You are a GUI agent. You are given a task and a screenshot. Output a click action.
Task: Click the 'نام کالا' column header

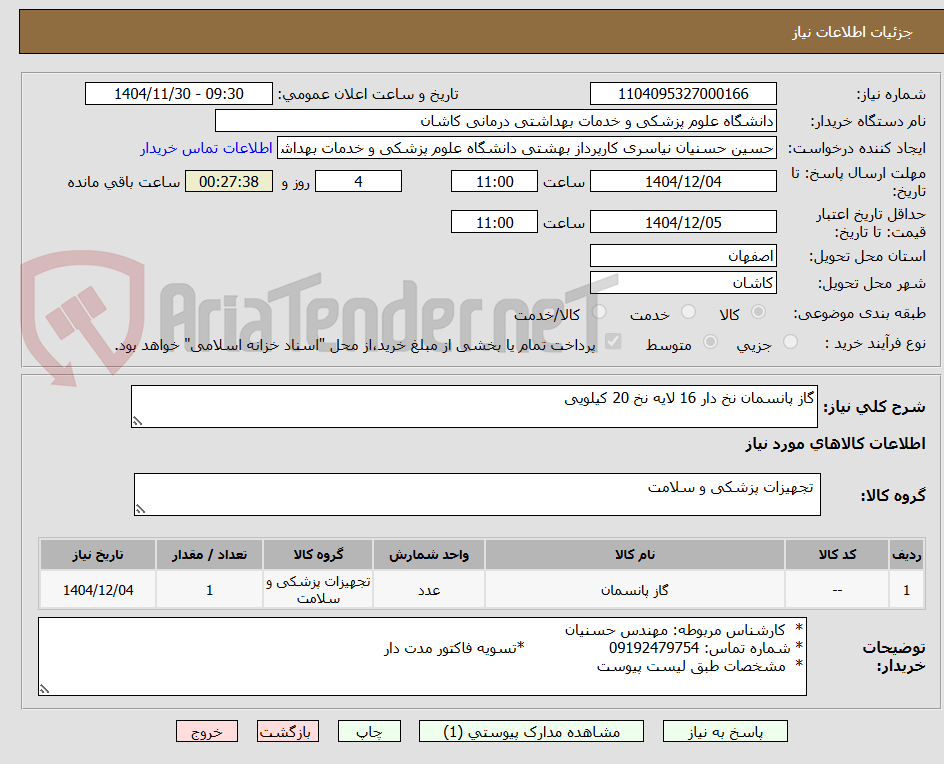(635, 554)
